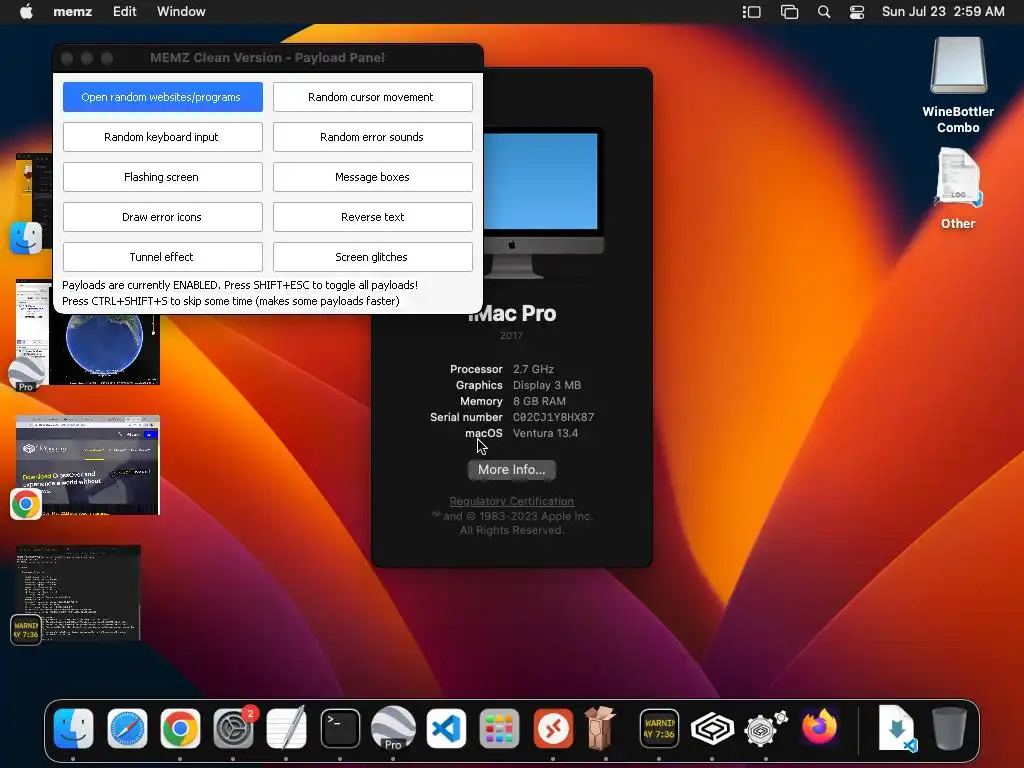Open Google Earth Pro in dock
This screenshot has width=1024, height=768.
393,728
